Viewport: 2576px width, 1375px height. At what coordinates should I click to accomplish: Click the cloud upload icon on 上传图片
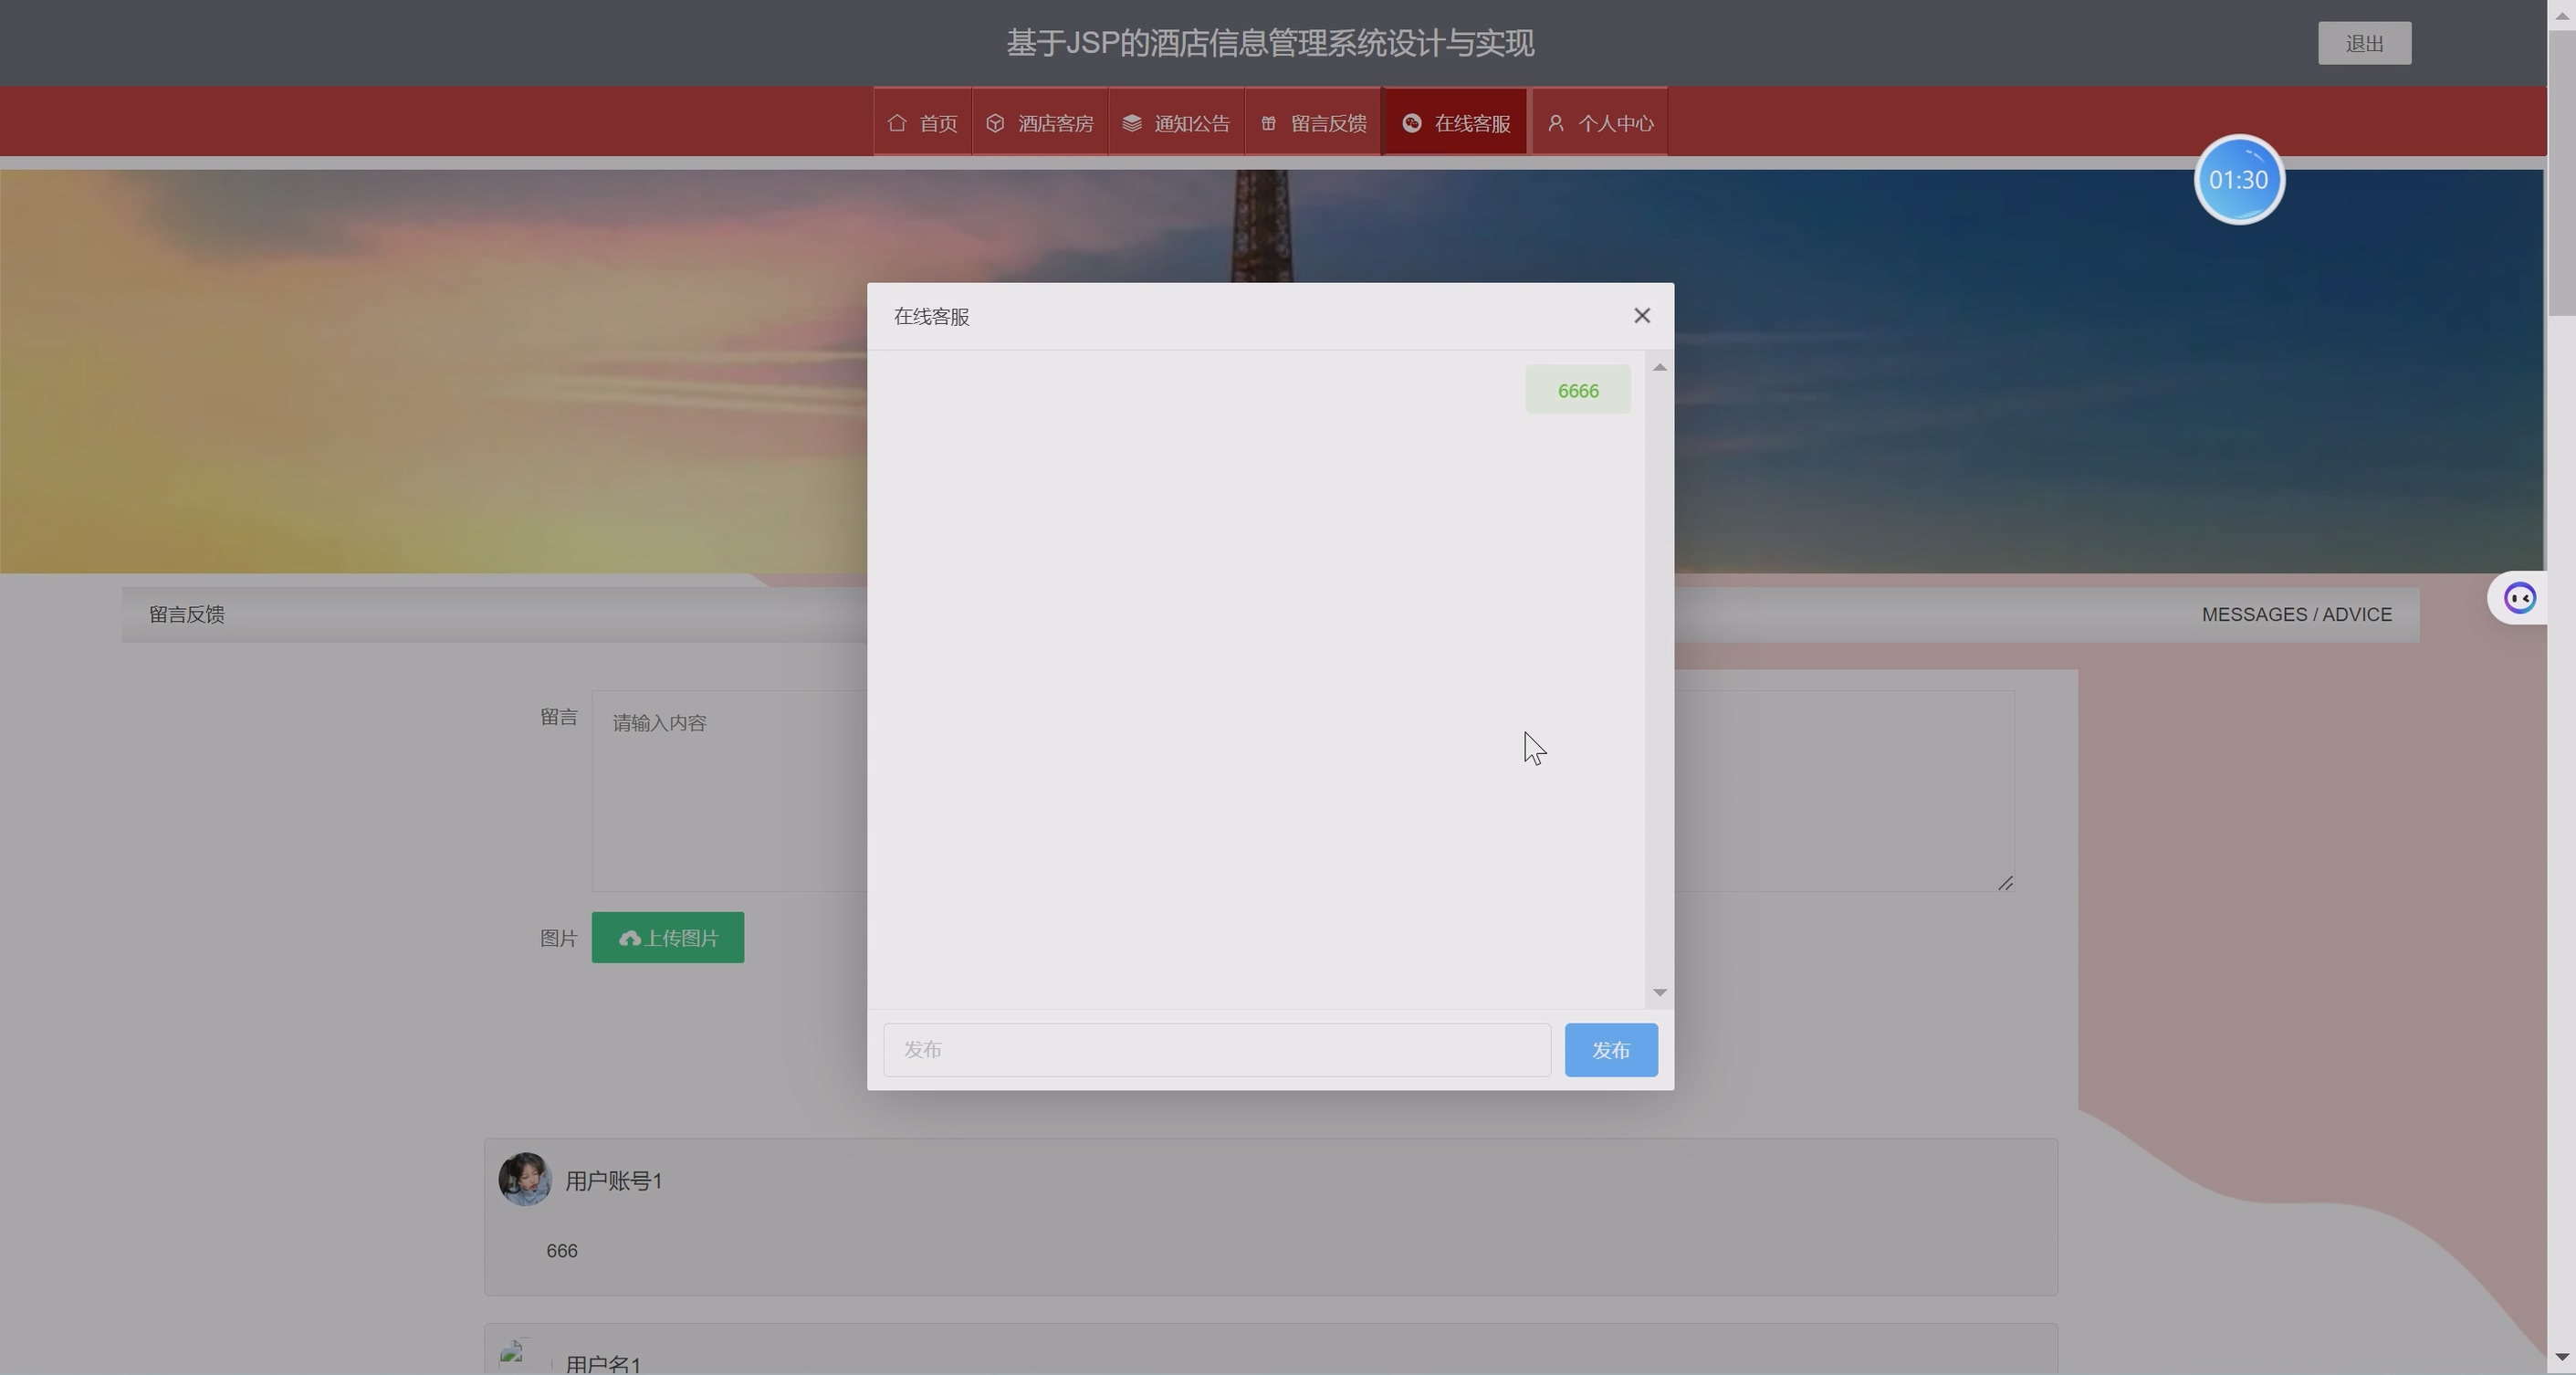pos(630,938)
